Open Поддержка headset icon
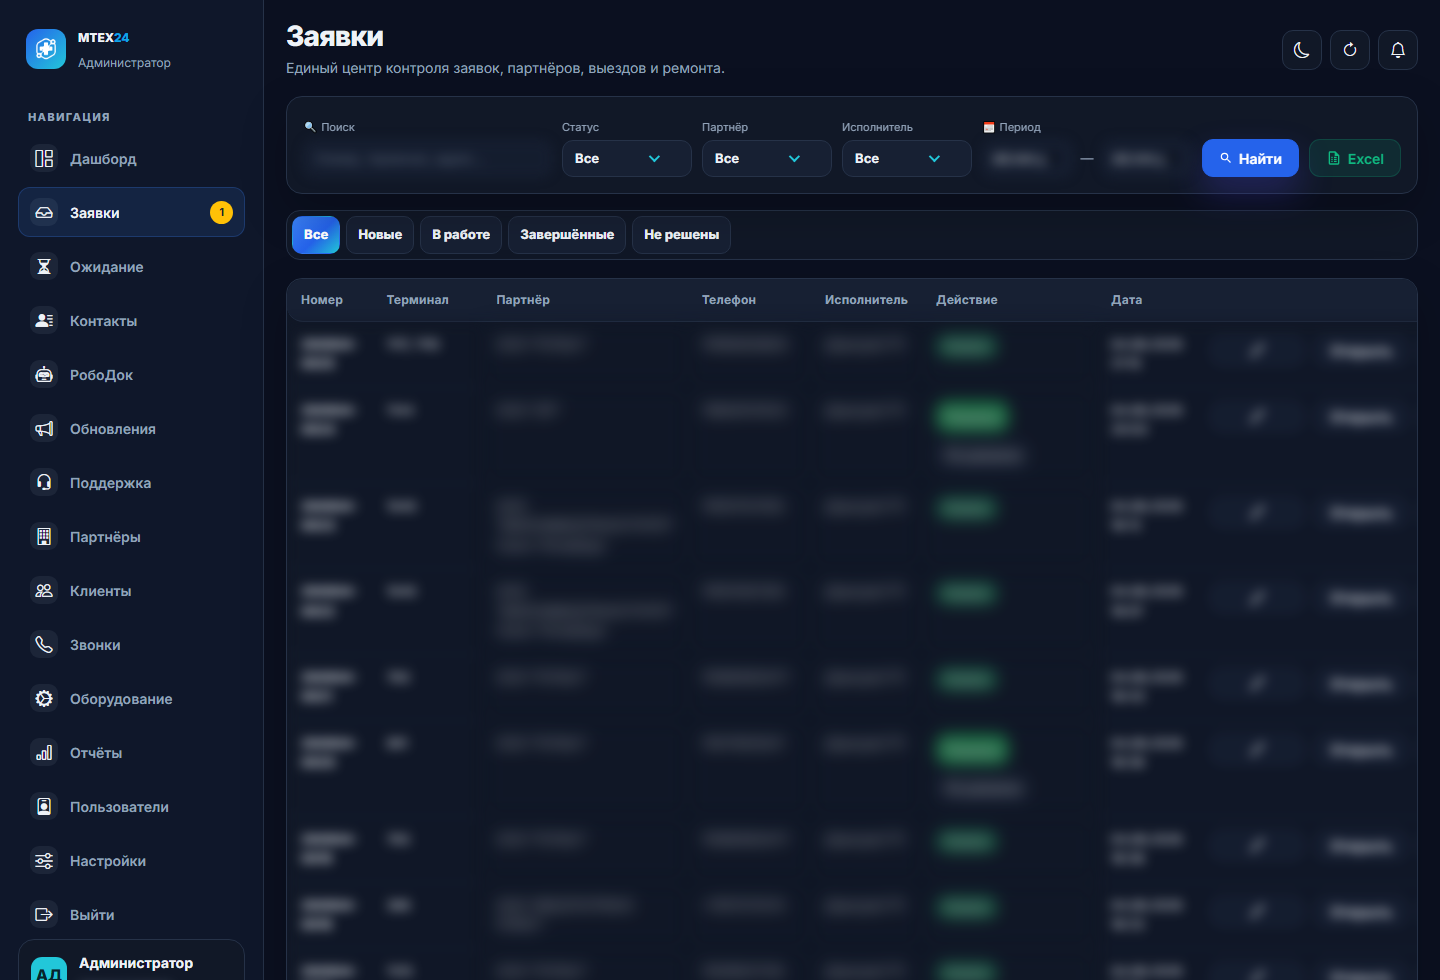Viewport: 1440px width, 980px height. pyautogui.click(x=44, y=483)
